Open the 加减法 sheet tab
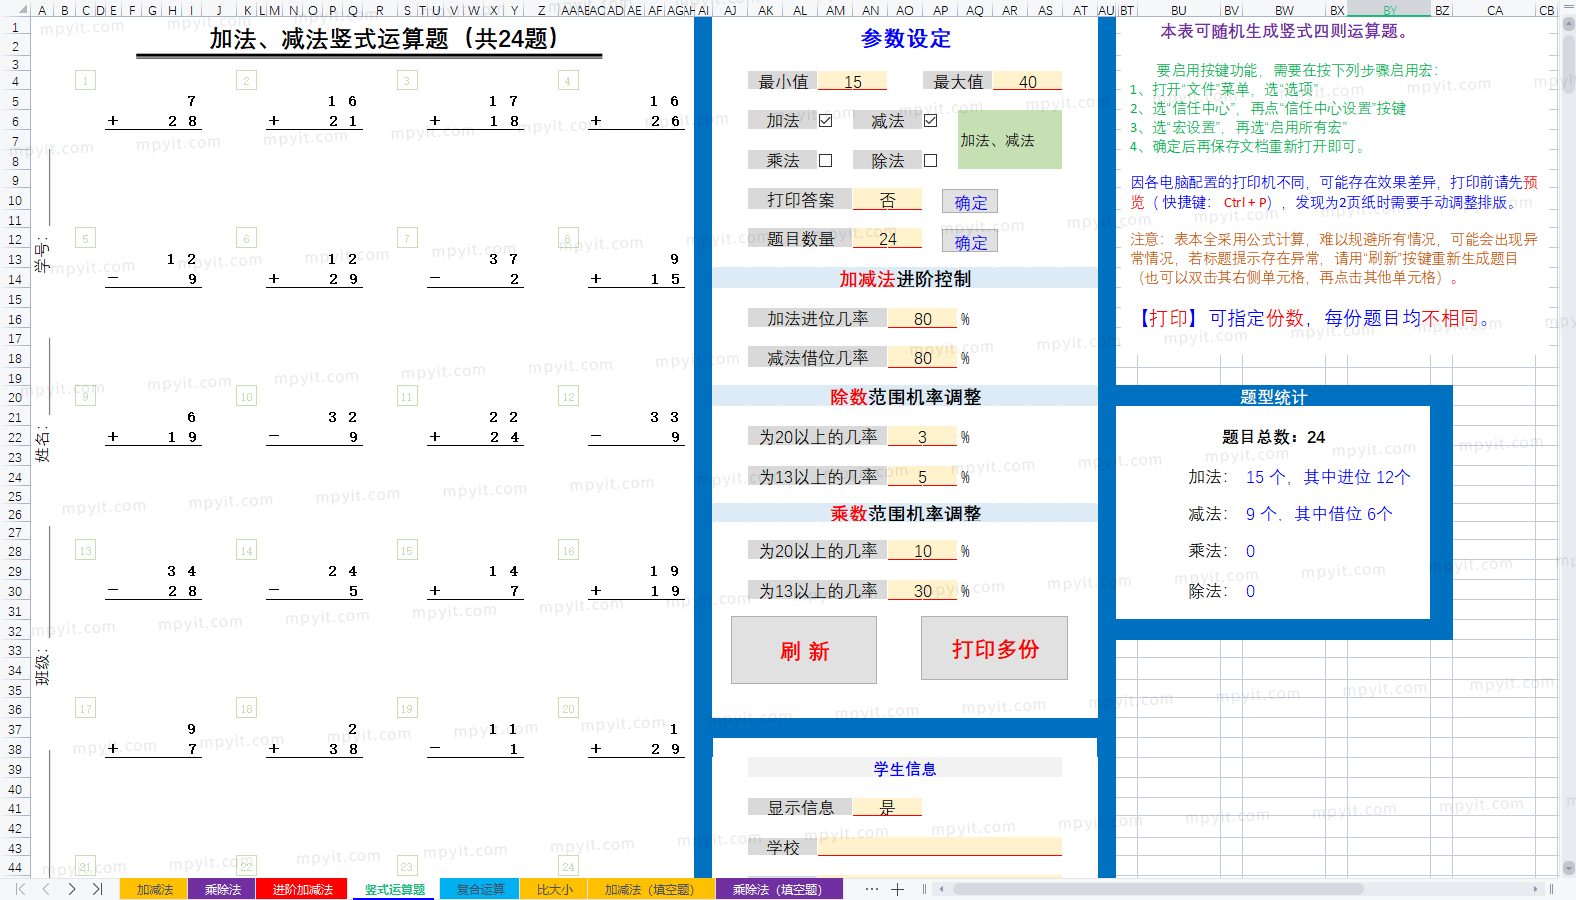1576x900 pixels. 155,889
